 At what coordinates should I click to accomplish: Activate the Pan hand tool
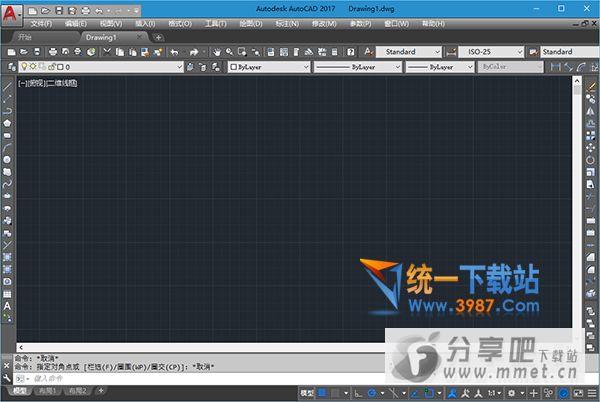217,52
